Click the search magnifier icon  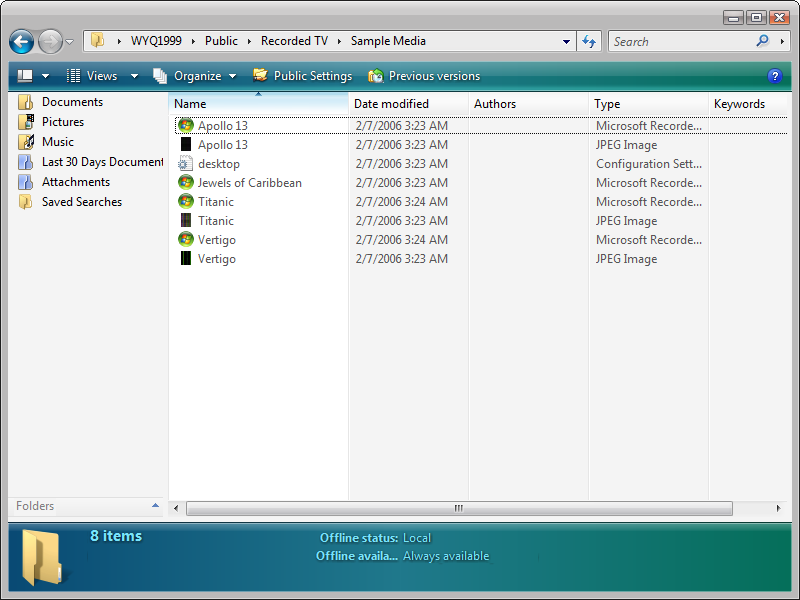(x=762, y=41)
